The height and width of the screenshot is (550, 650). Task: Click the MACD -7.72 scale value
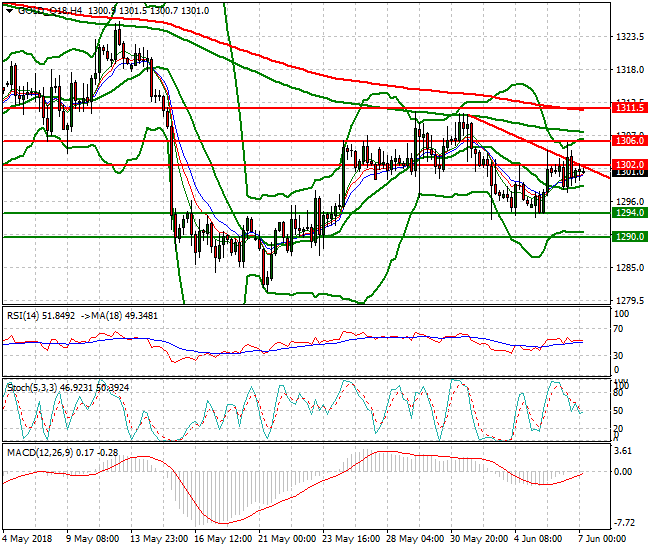(623, 523)
